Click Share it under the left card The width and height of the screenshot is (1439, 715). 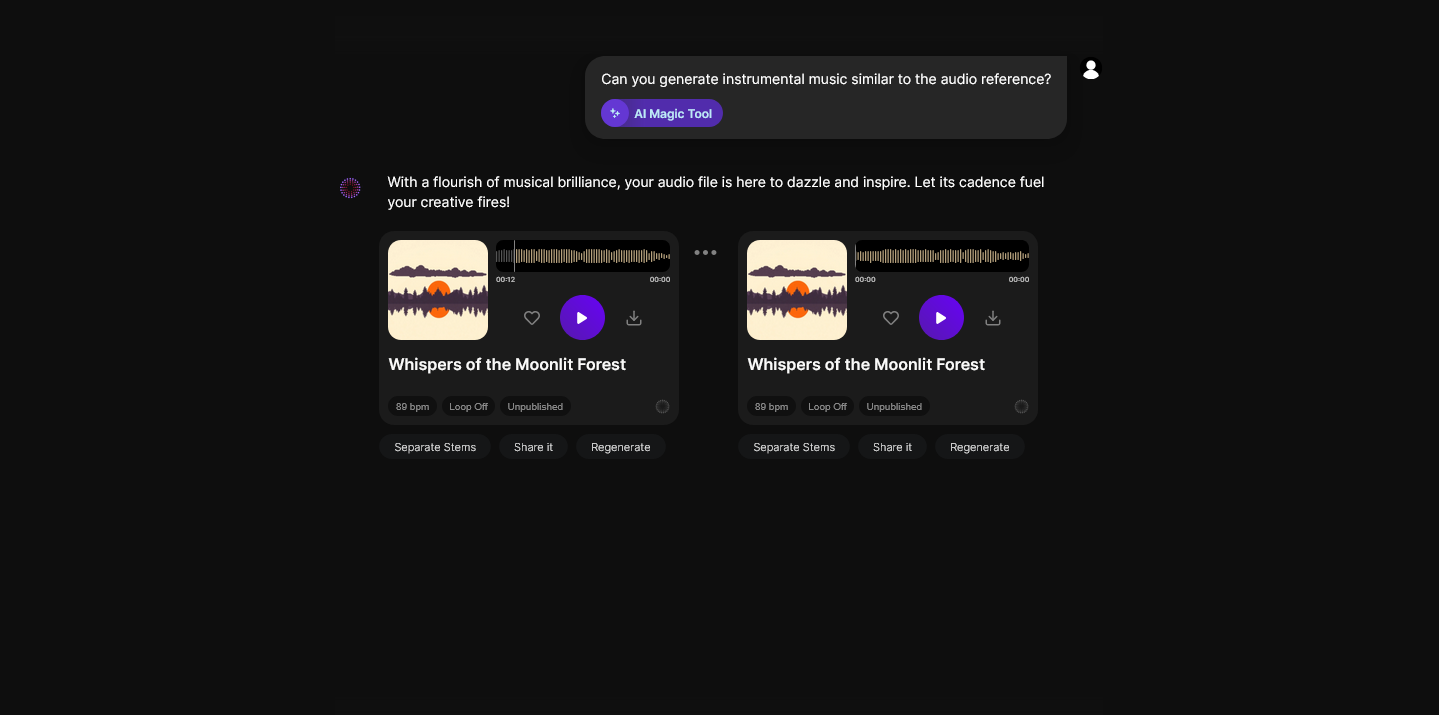(533, 447)
